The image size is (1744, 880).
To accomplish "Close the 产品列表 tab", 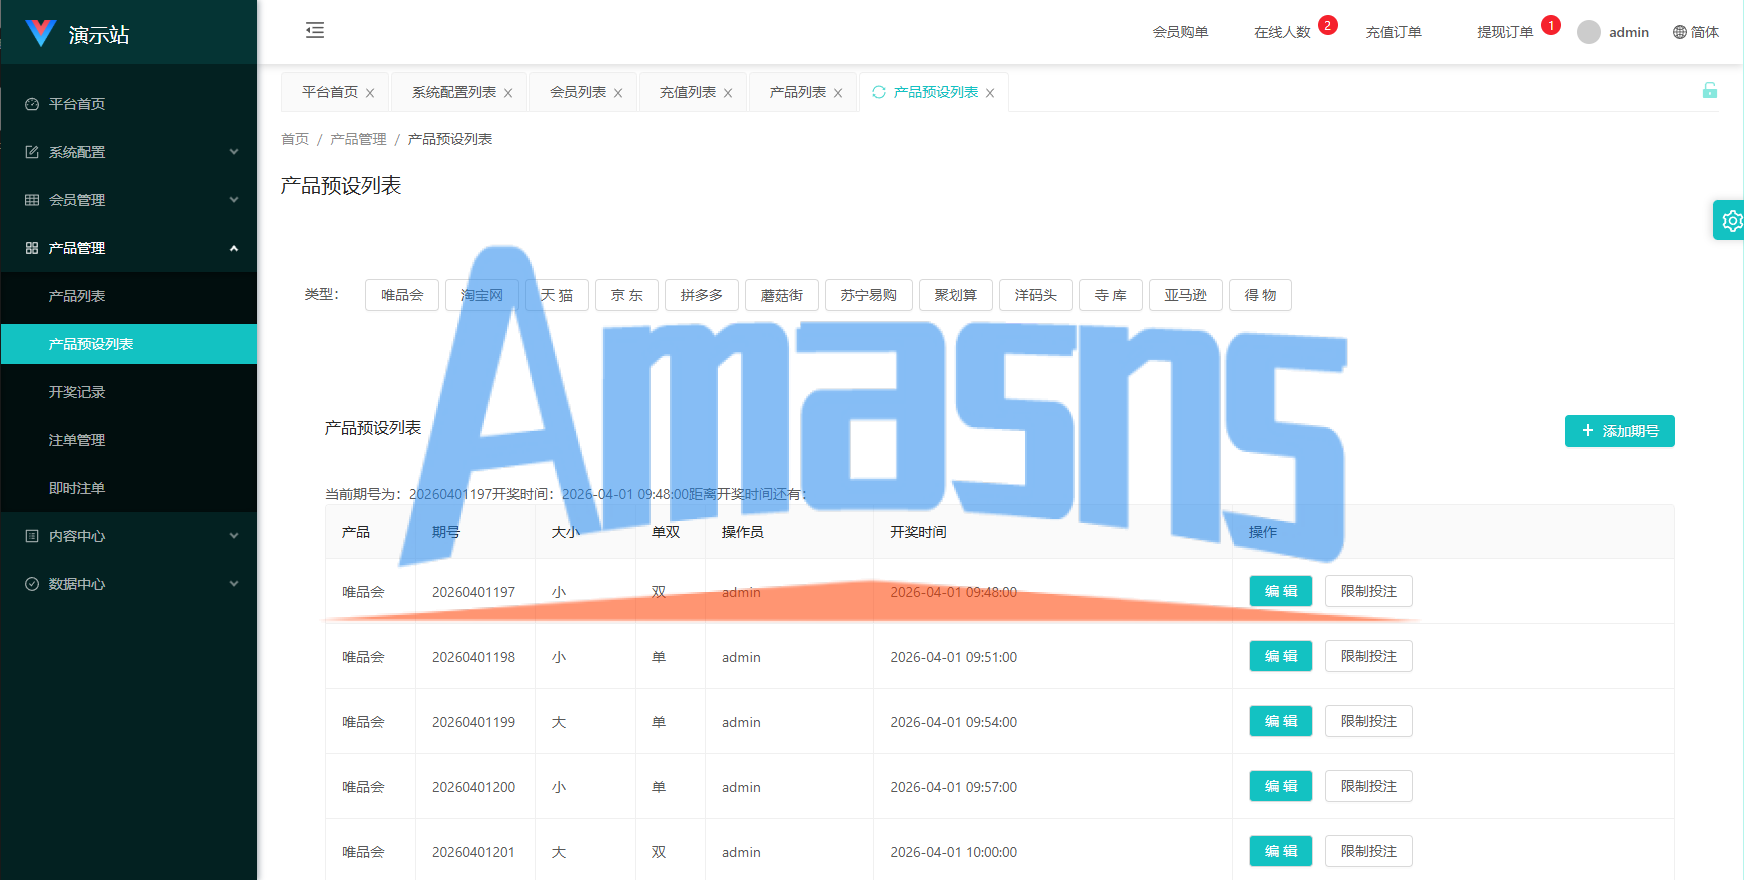I will (x=838, y=93).
